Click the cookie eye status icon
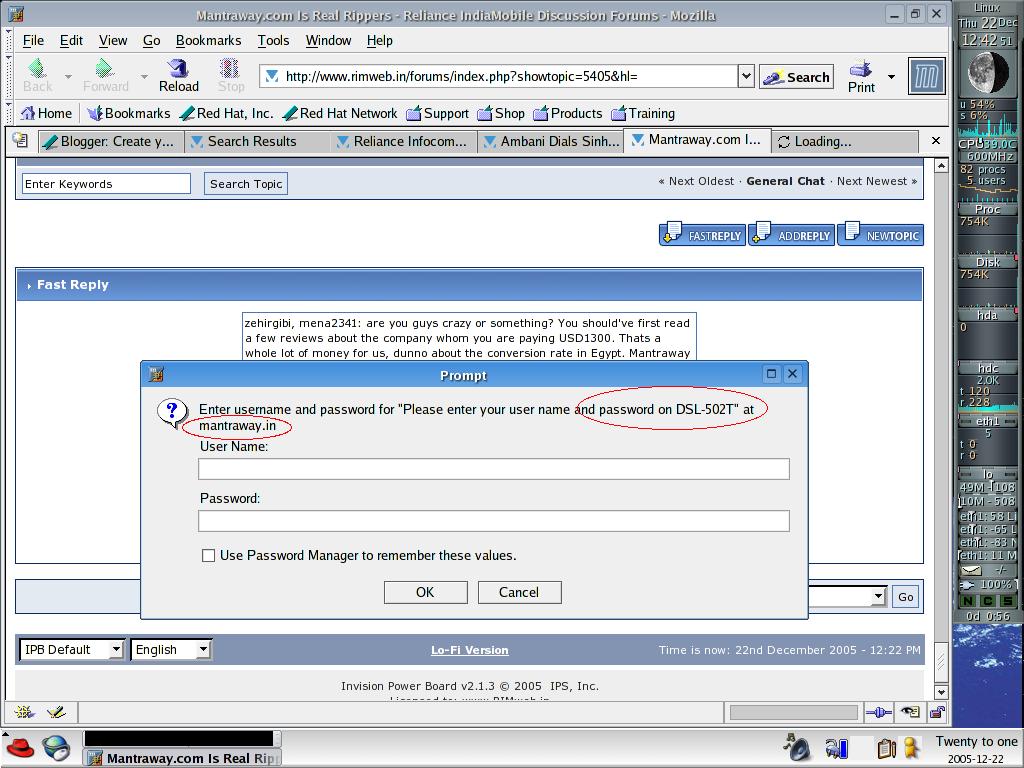Image resolution: width=1024 pixels, height=768 pixels. pyautogui.click(x=910, y=712)
